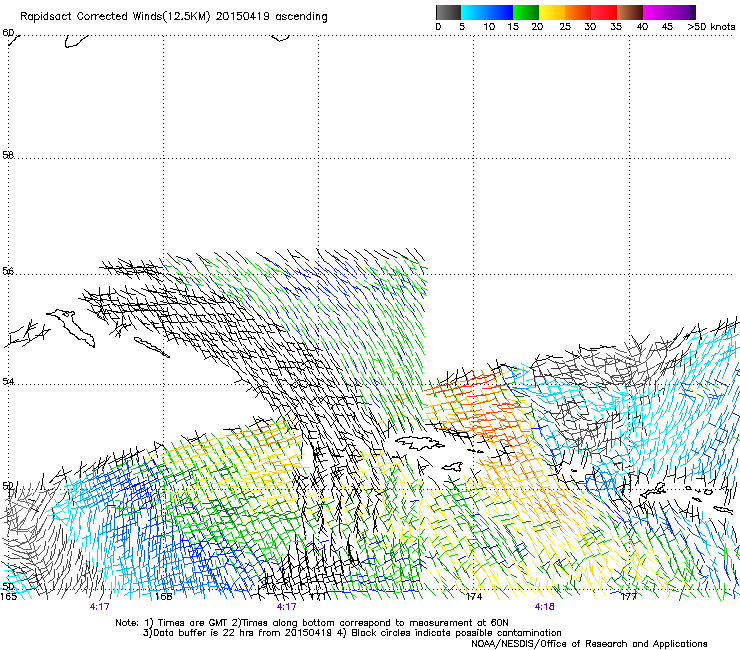Select the magenta 40-45 knots legend swatch
The image size is (740, 650).
point(669,12)
